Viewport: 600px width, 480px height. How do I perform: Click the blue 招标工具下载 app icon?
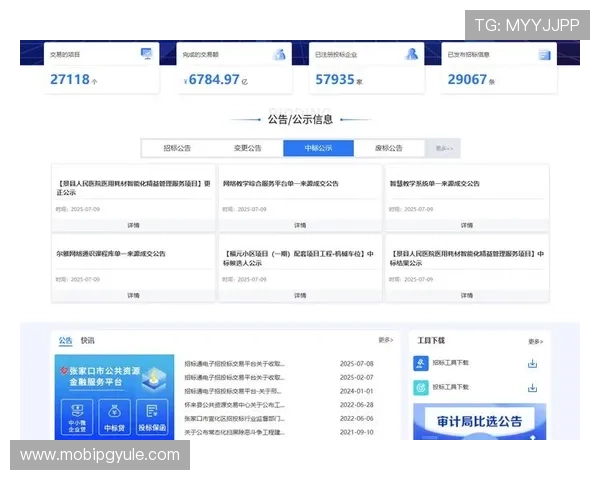421,363
